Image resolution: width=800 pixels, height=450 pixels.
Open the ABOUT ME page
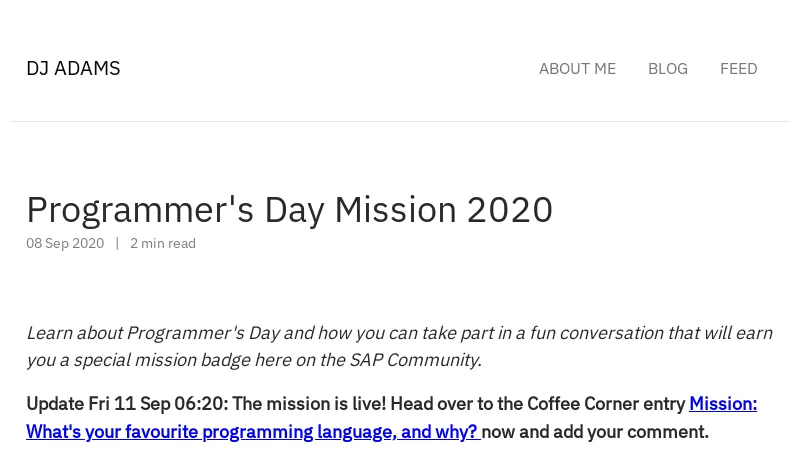click(577, 69)
